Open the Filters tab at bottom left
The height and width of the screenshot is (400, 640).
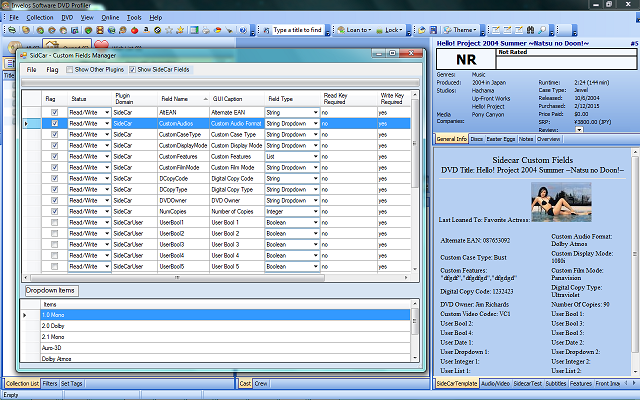point(50,384)
